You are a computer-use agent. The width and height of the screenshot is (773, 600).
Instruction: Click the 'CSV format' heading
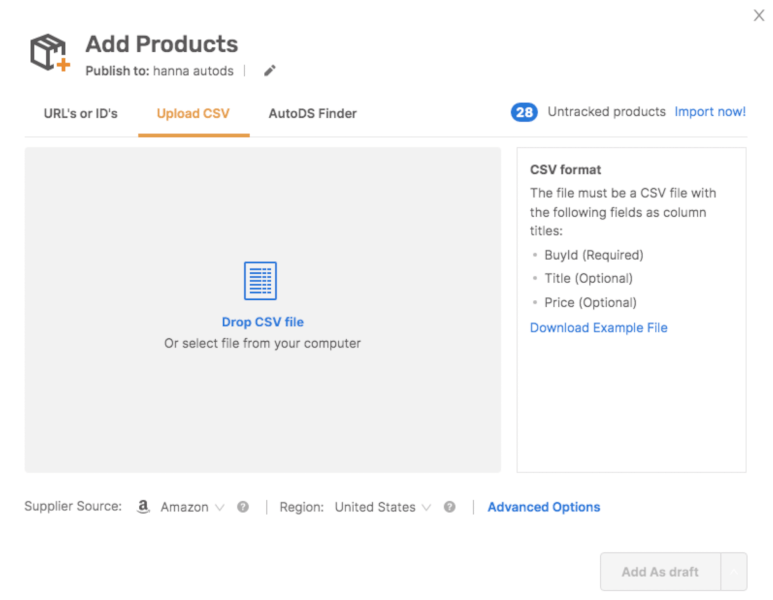pyautogui.click(x=565, y=170)
